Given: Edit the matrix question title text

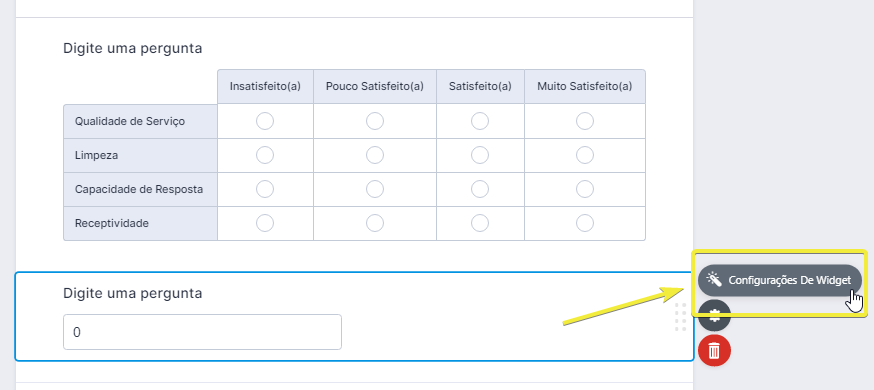Looking at the screenshot, I should coord(133,48).
